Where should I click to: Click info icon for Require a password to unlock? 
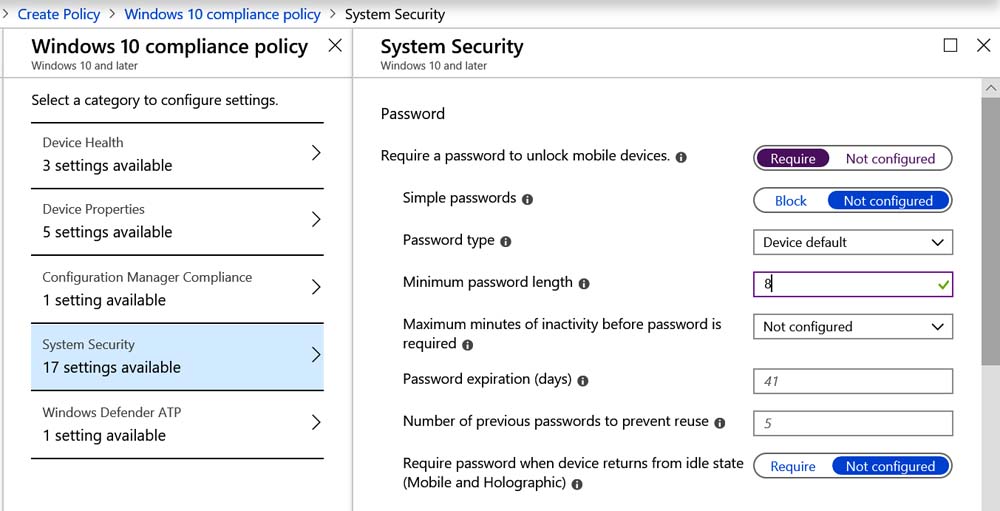click(681, 158)
